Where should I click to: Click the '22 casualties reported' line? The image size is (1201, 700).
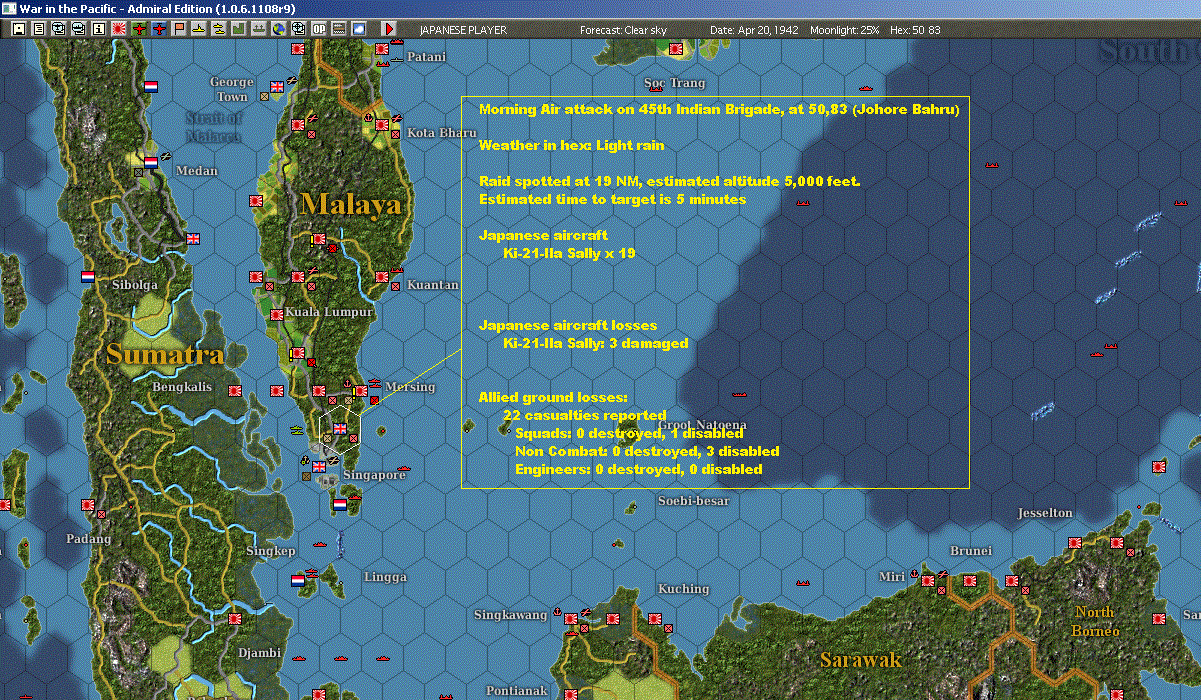584,415
